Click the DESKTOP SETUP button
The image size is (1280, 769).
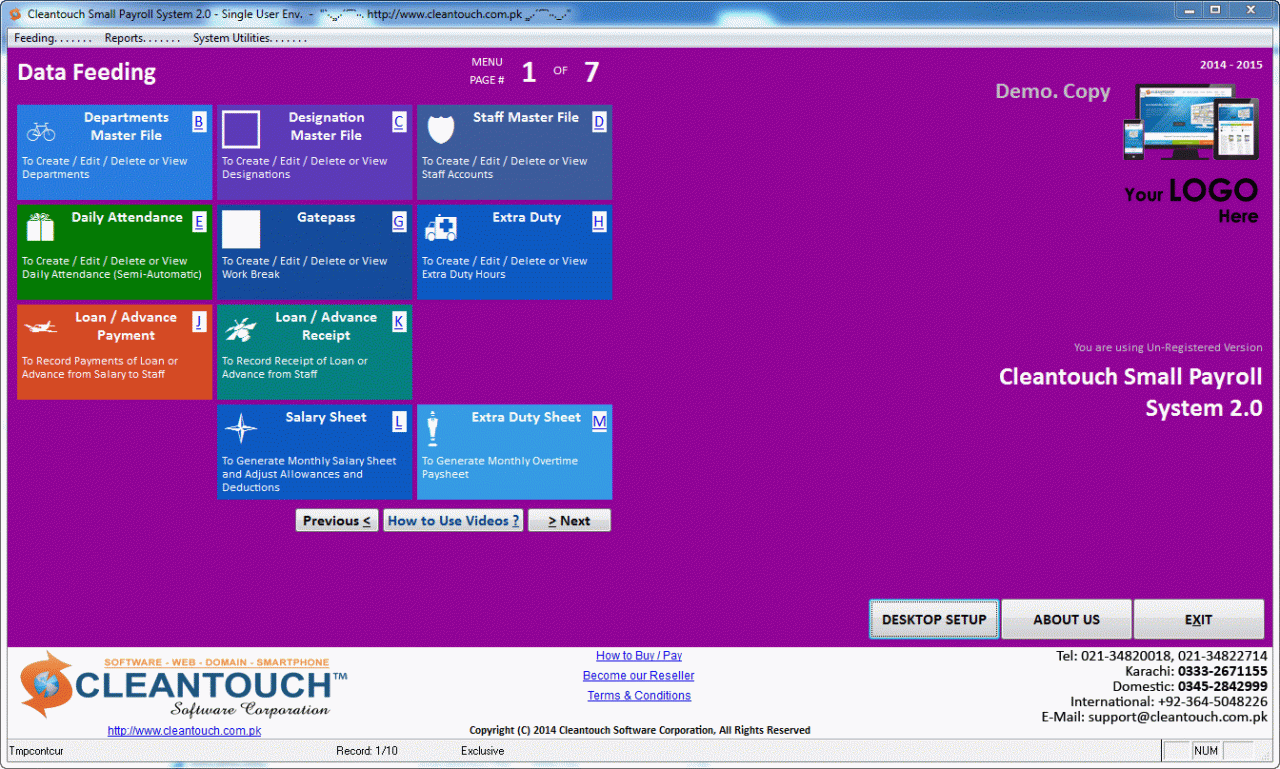tap(934, 619)
